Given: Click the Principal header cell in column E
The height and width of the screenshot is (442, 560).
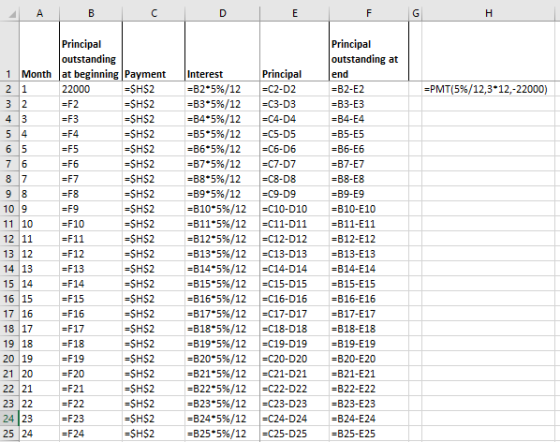Looking at the screenshot, I should [294, 51].
